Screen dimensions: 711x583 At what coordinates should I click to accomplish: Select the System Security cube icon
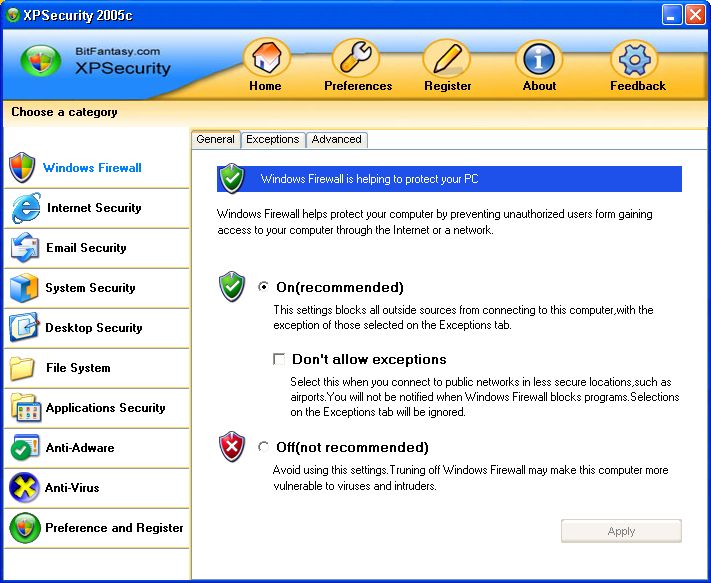click(x=24, y=287)
